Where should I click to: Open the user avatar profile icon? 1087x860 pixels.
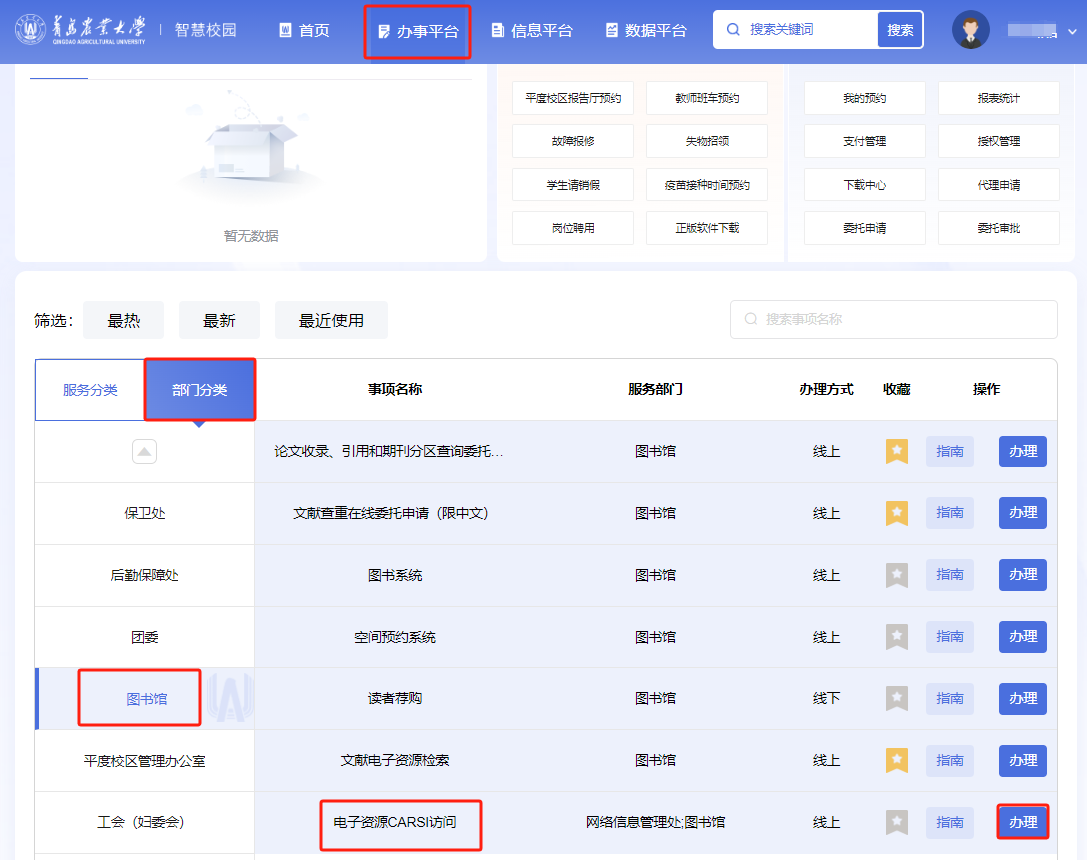(x=970, y=30)
